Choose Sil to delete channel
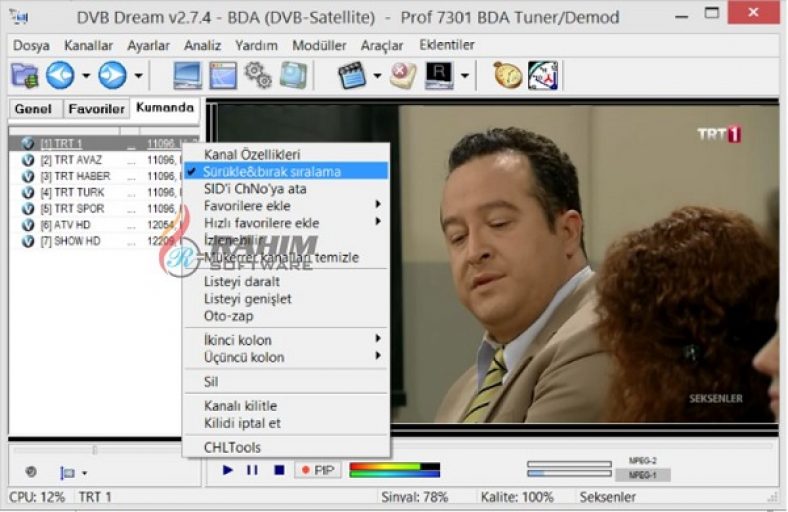This screenshot has width=788, height=512. pyautogui.click(x=286, y=382)
